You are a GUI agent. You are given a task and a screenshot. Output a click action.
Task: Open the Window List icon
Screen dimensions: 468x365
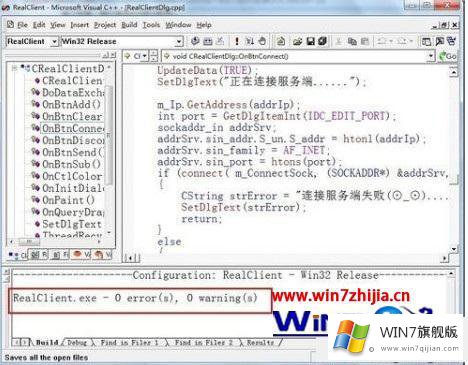[452, 41]
